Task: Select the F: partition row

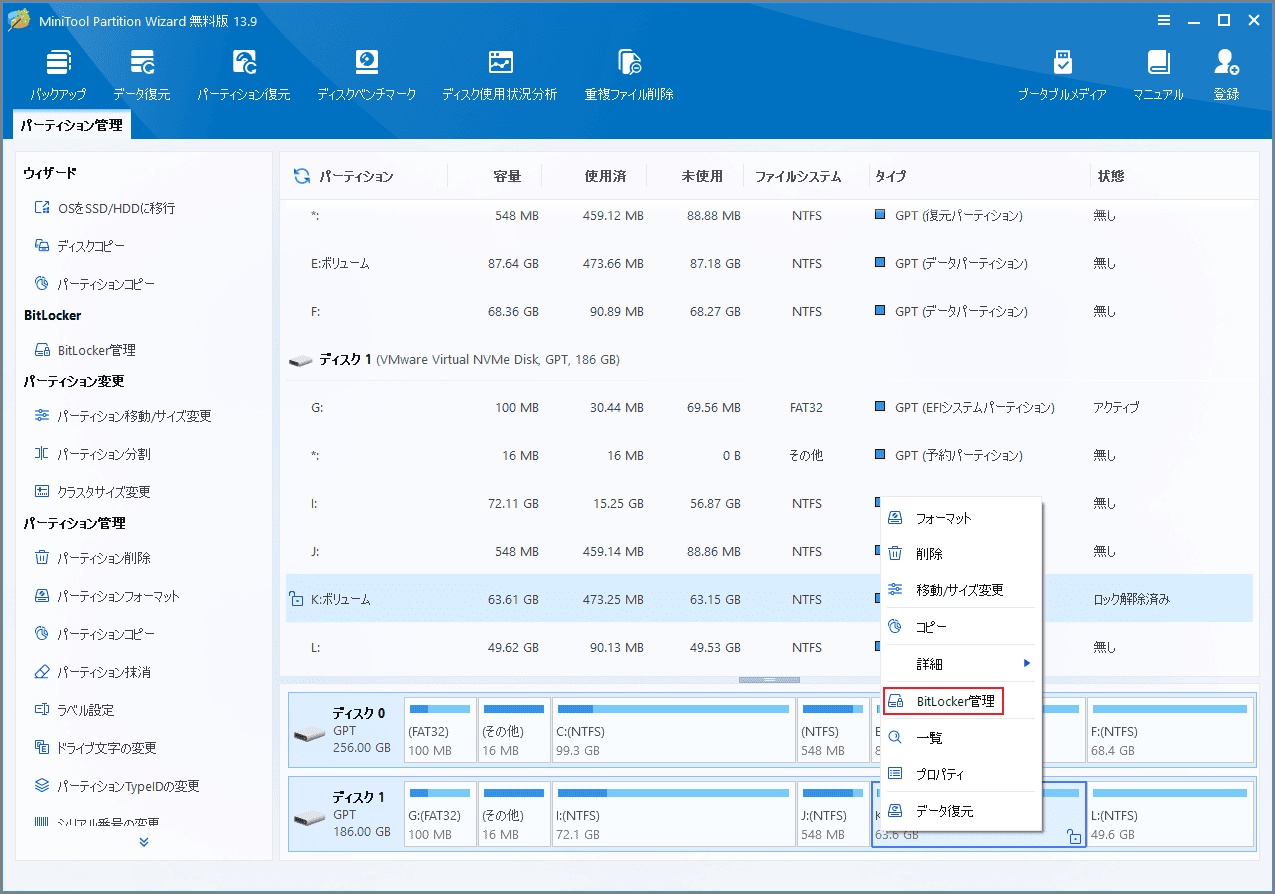Action: pyautogui.click(x=769, y=312)
